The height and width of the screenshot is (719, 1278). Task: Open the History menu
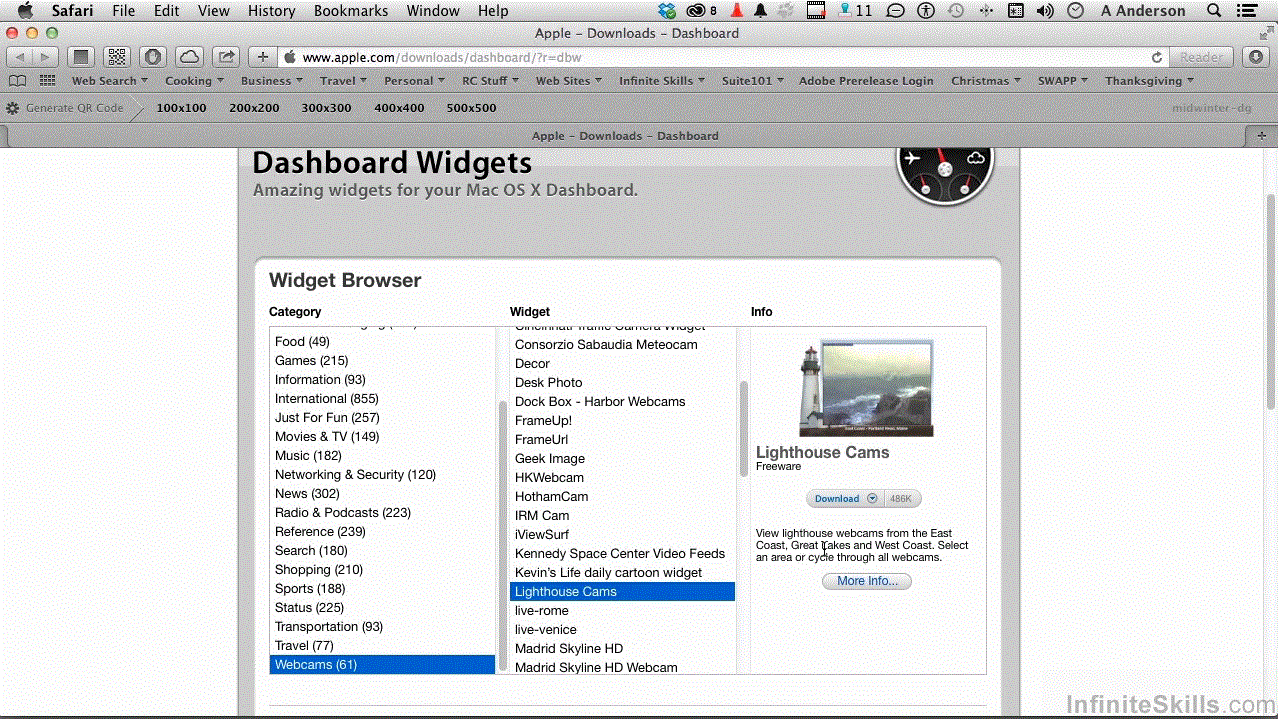pos(271,11)
